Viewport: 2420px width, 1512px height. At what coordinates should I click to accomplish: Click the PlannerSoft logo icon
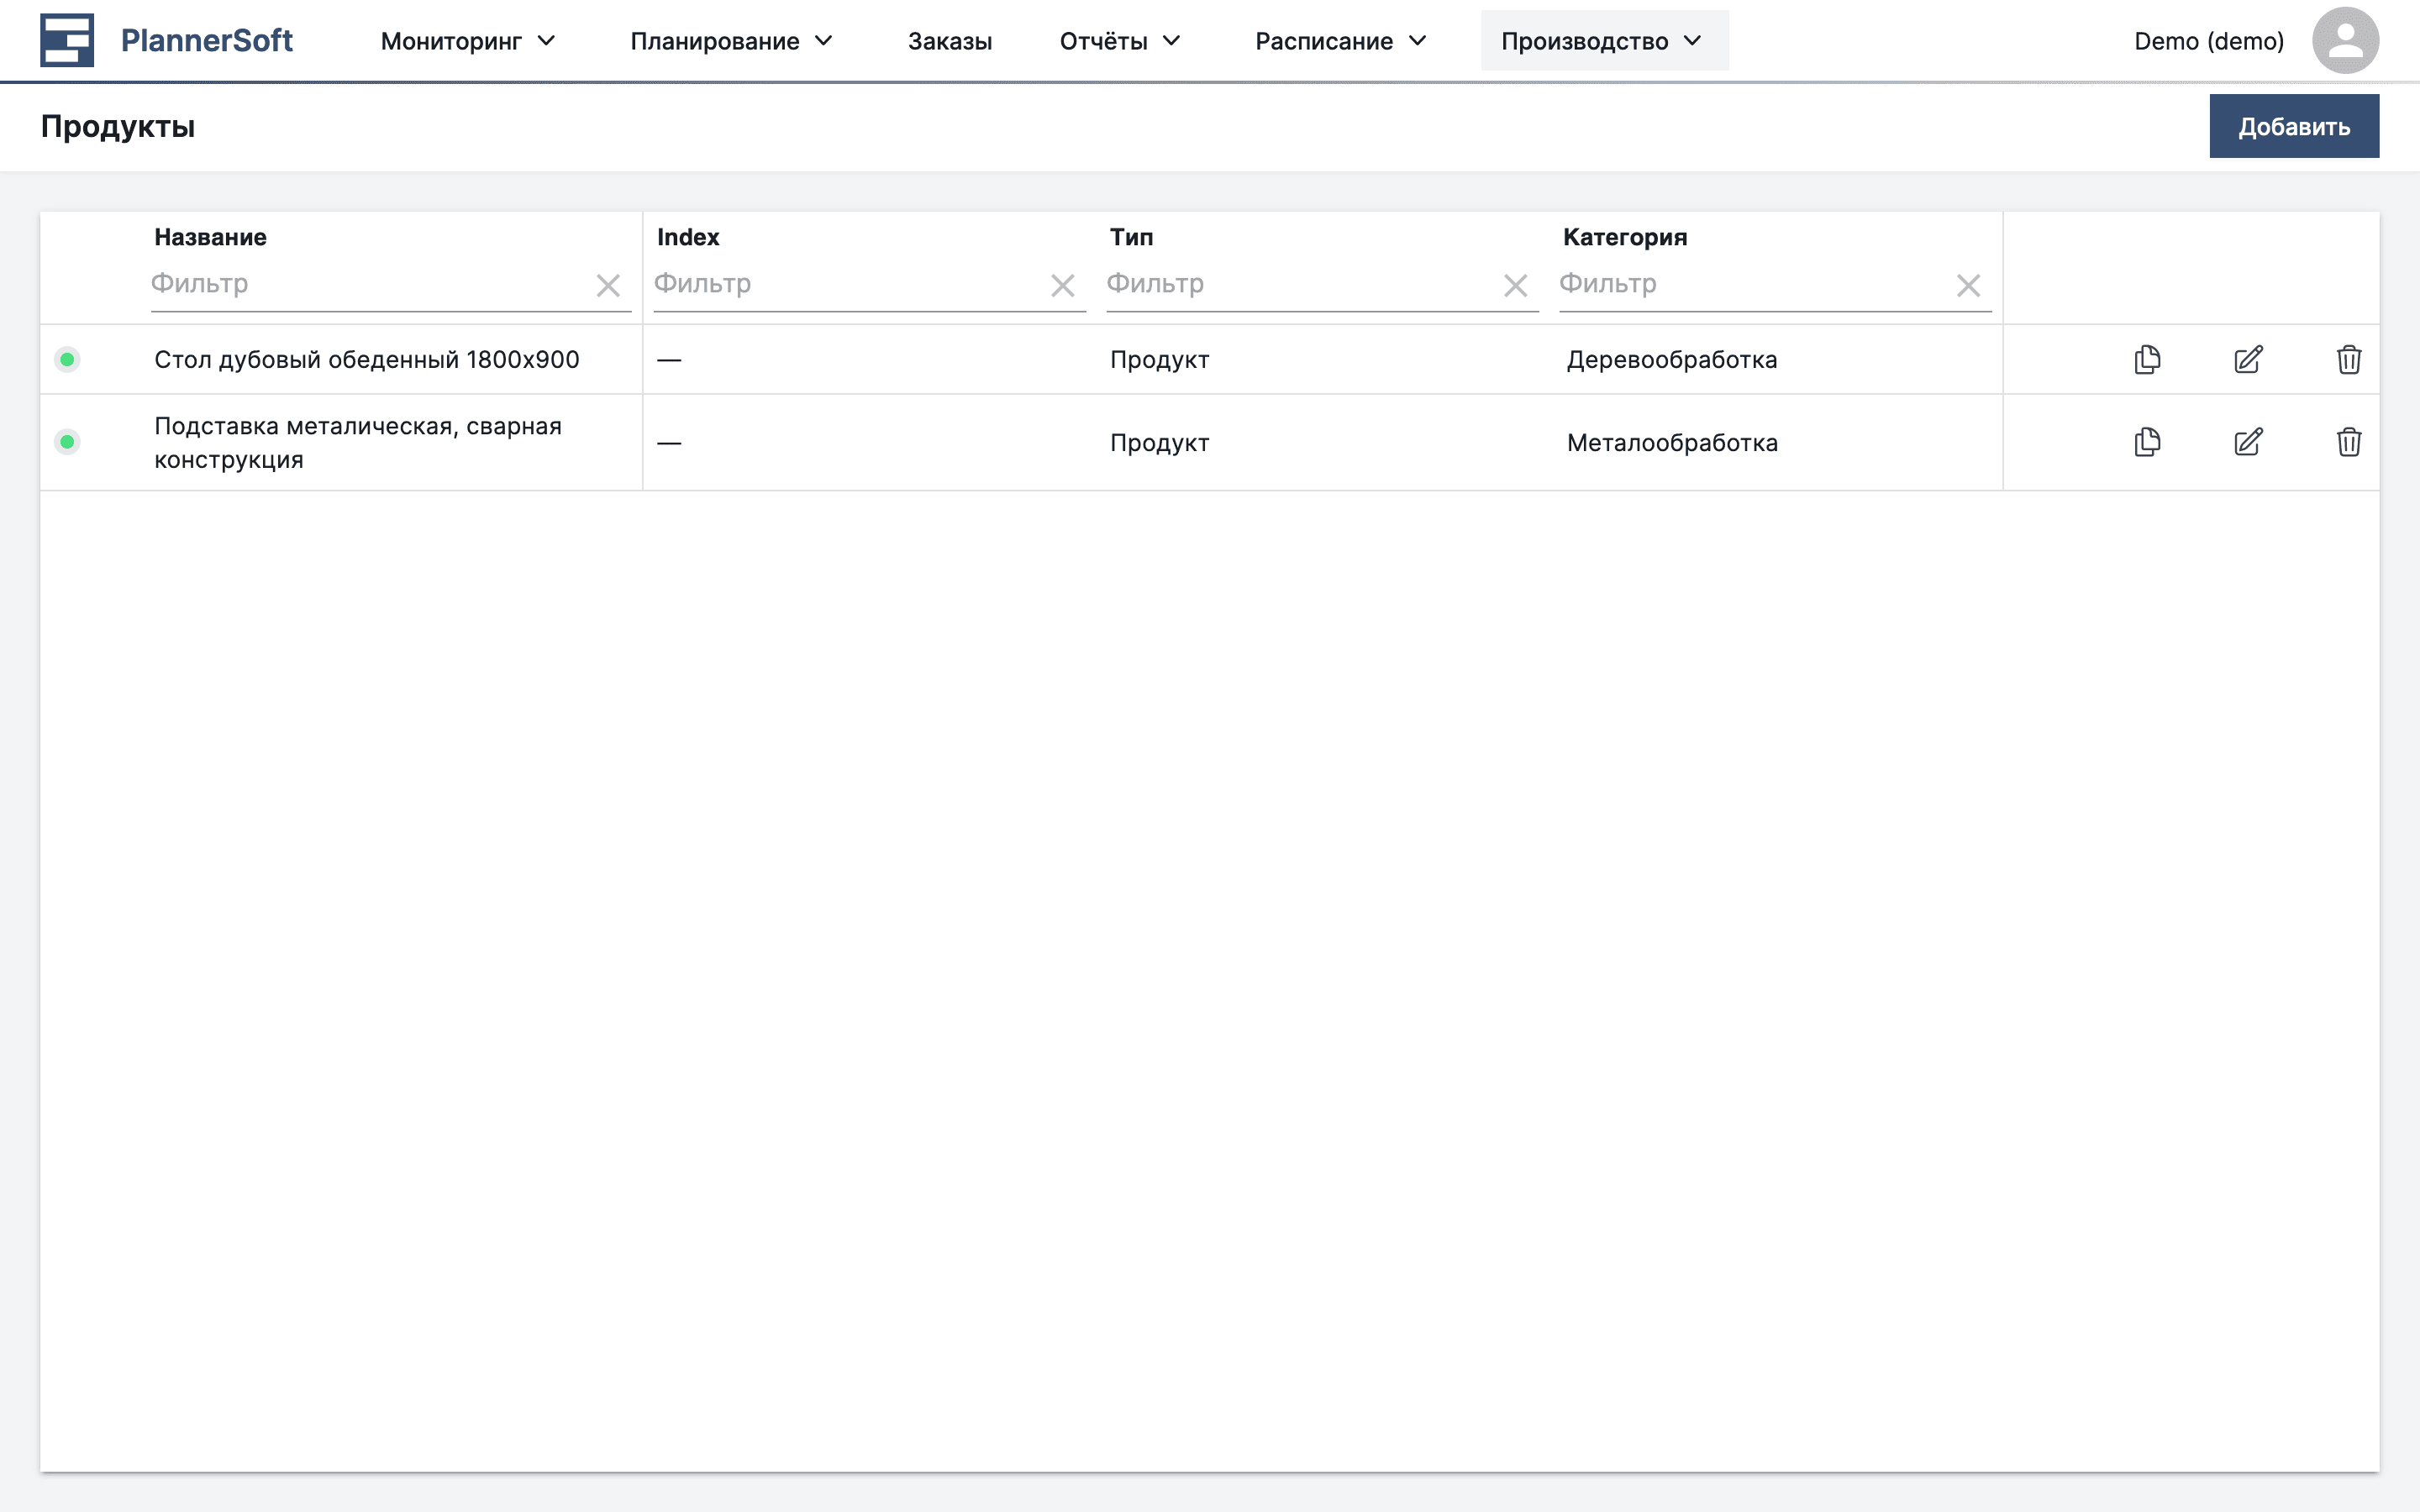pos(67,40)
